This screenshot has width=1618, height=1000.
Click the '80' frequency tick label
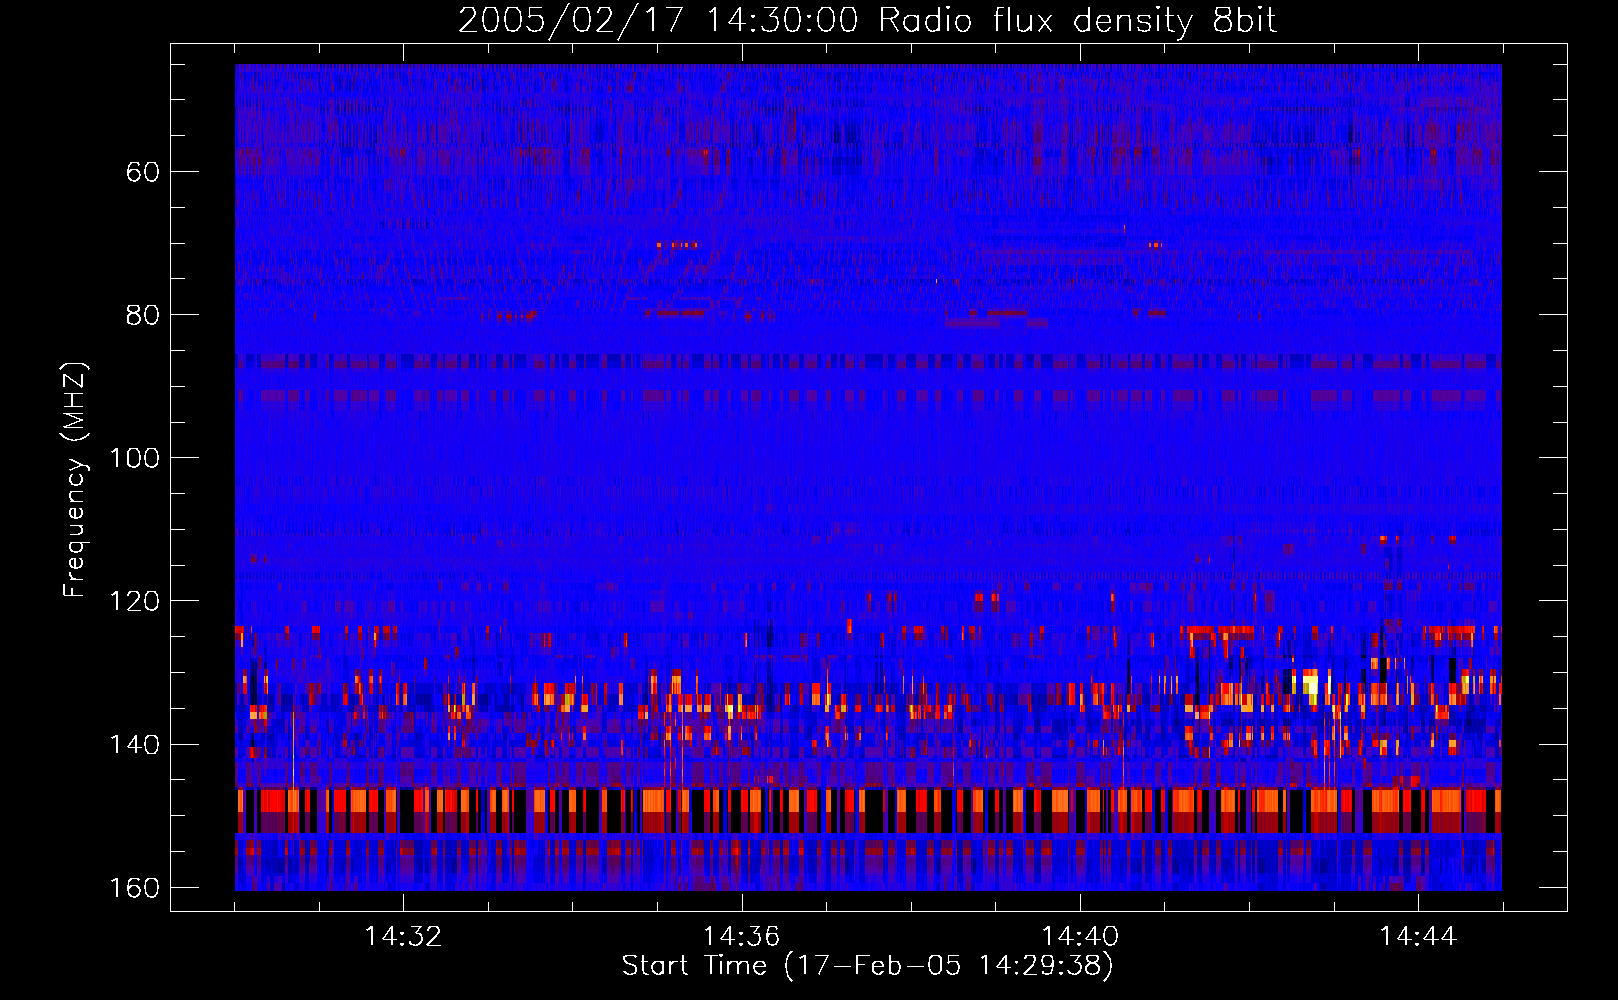coord(142,315)
